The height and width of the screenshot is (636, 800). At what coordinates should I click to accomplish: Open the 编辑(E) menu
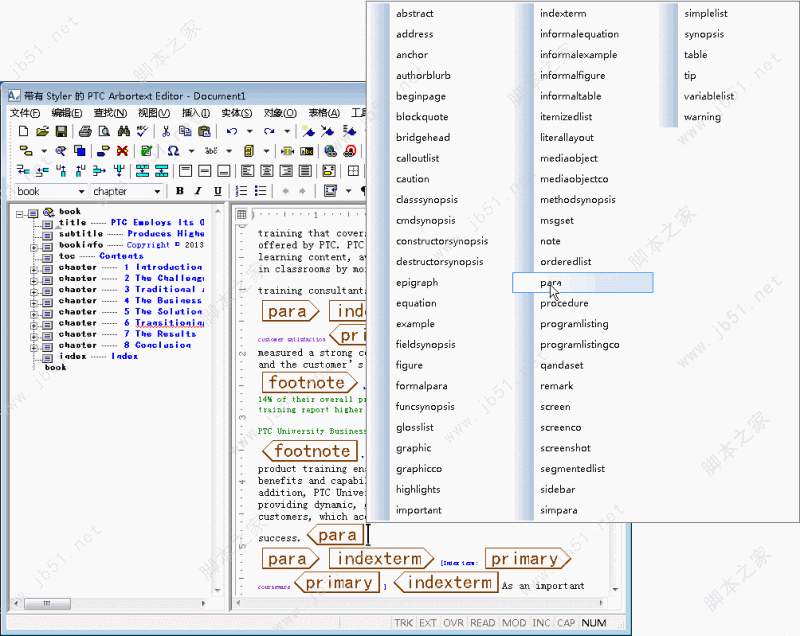tap(66, 113)
